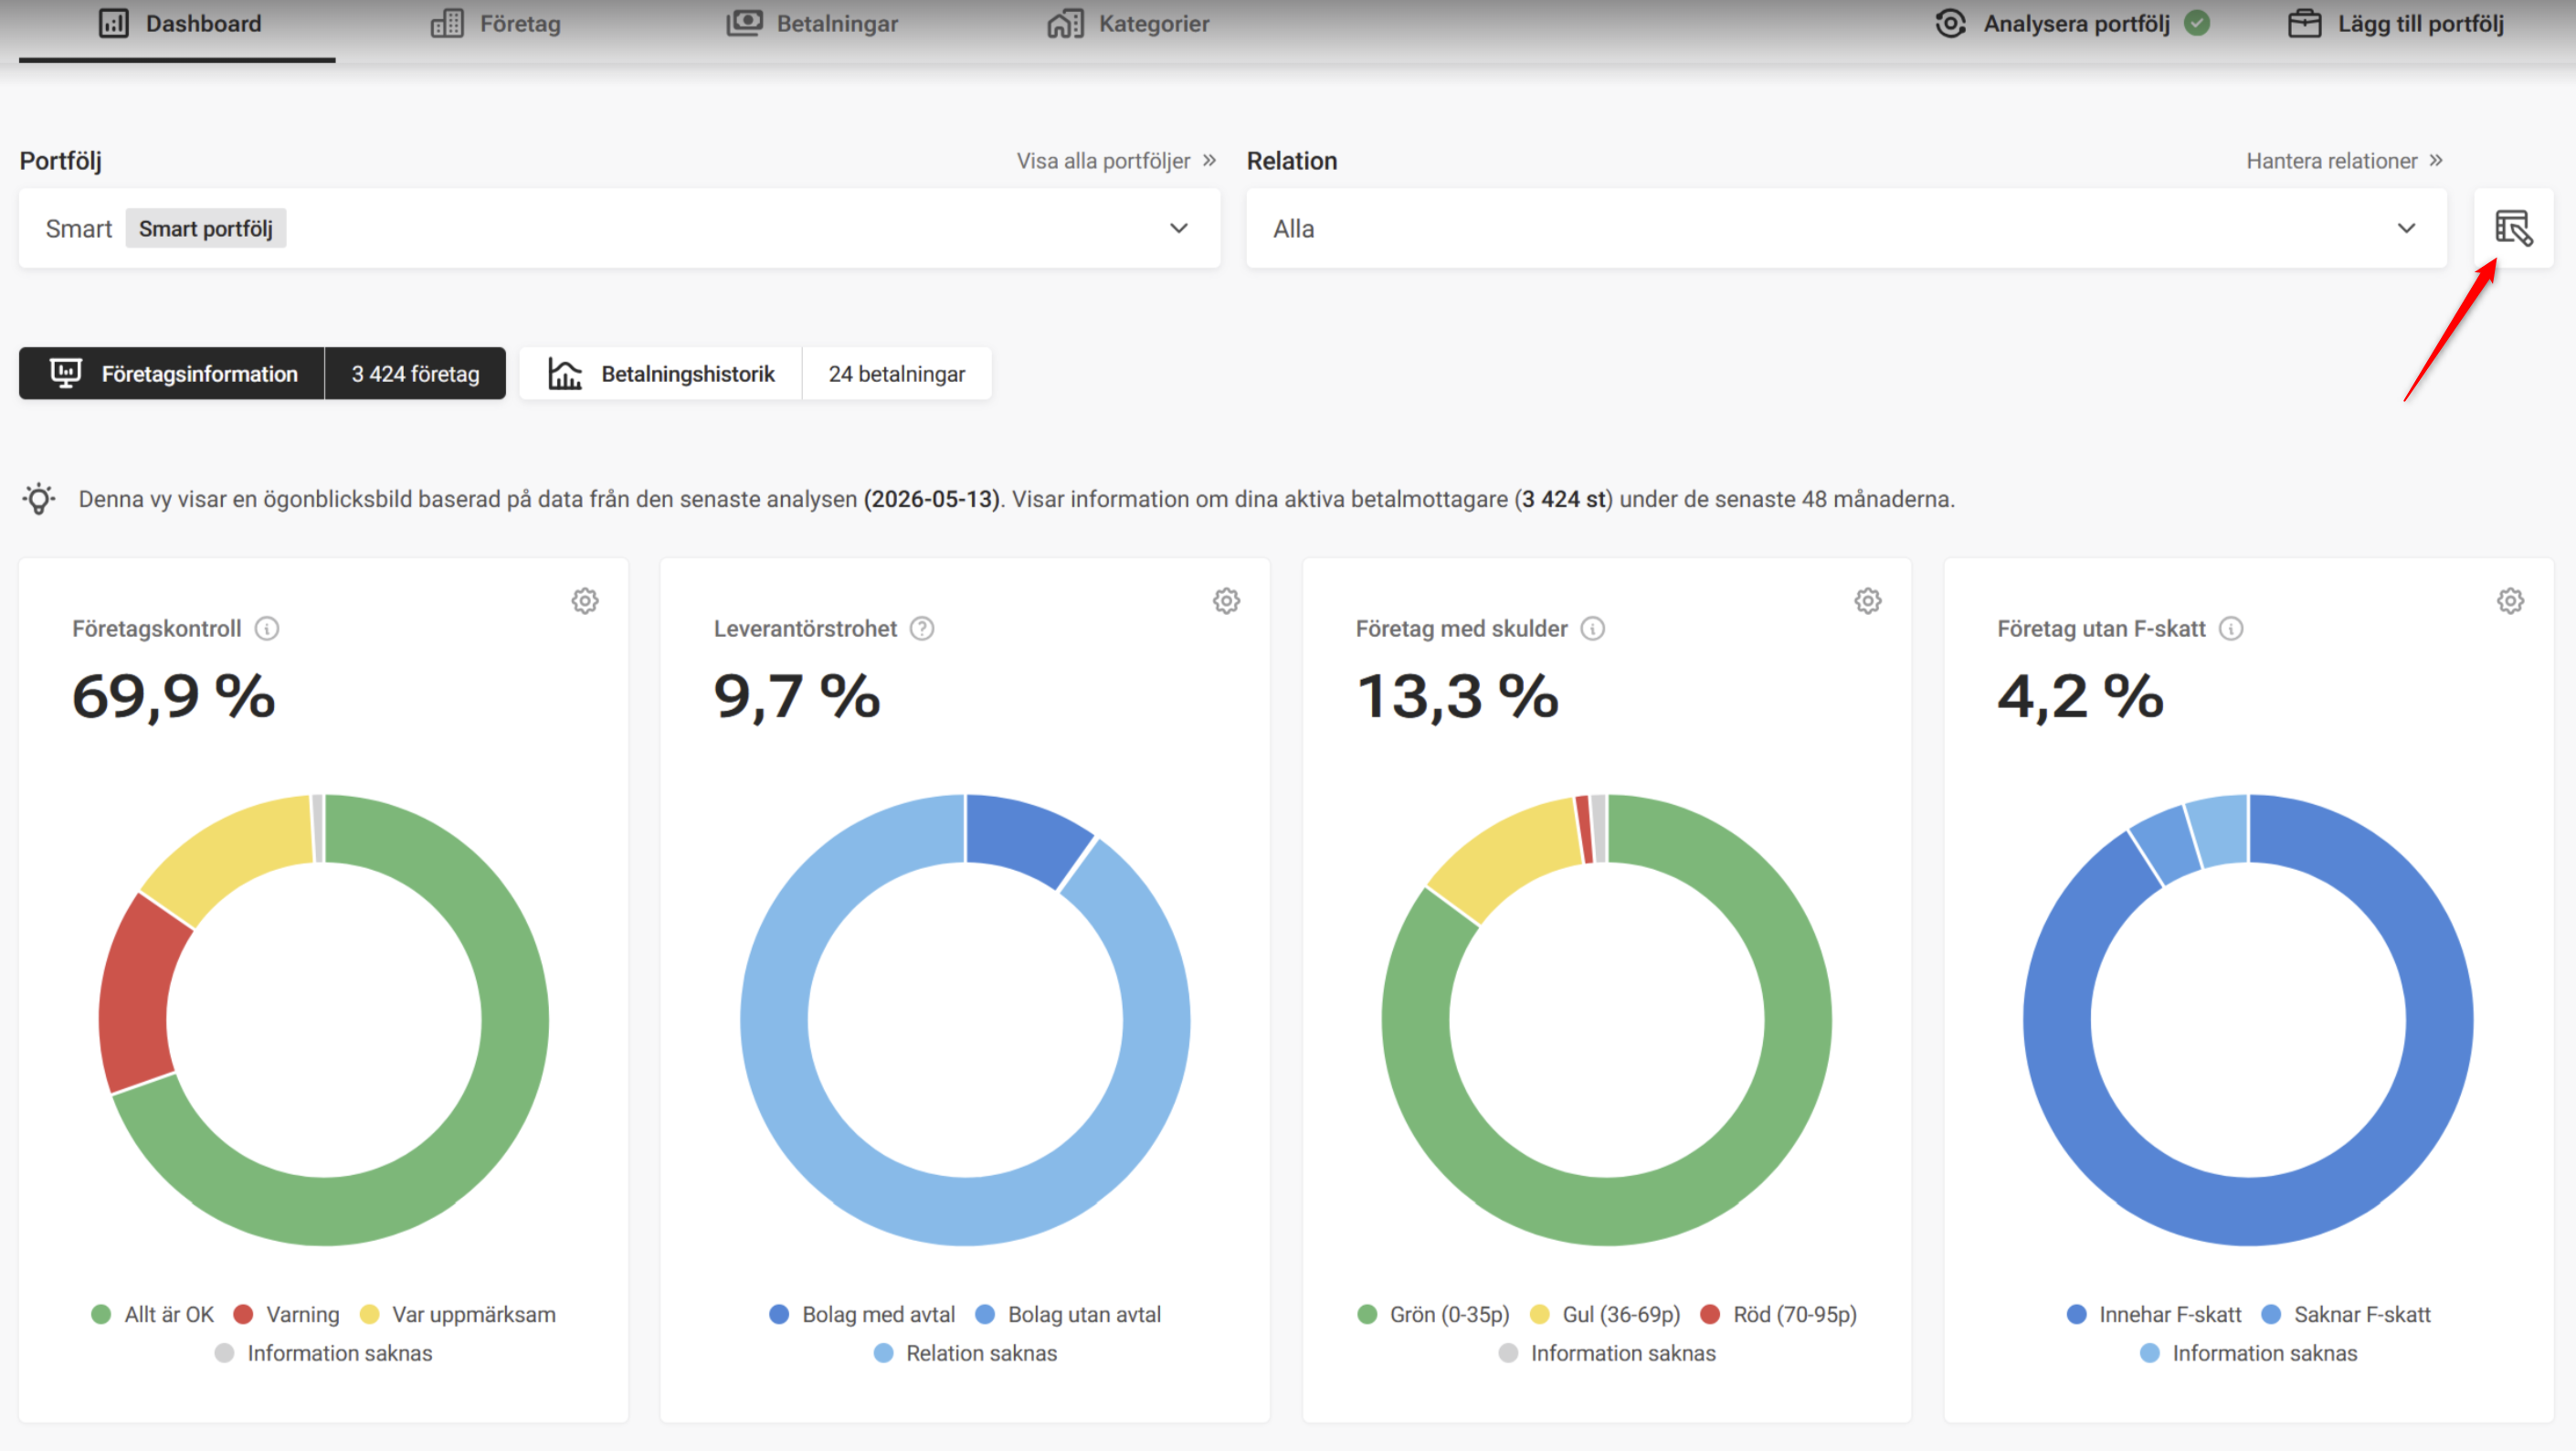Click info icon next to Företag utan F-skatt
2576x1451 pixels.
coord(2231,628)
